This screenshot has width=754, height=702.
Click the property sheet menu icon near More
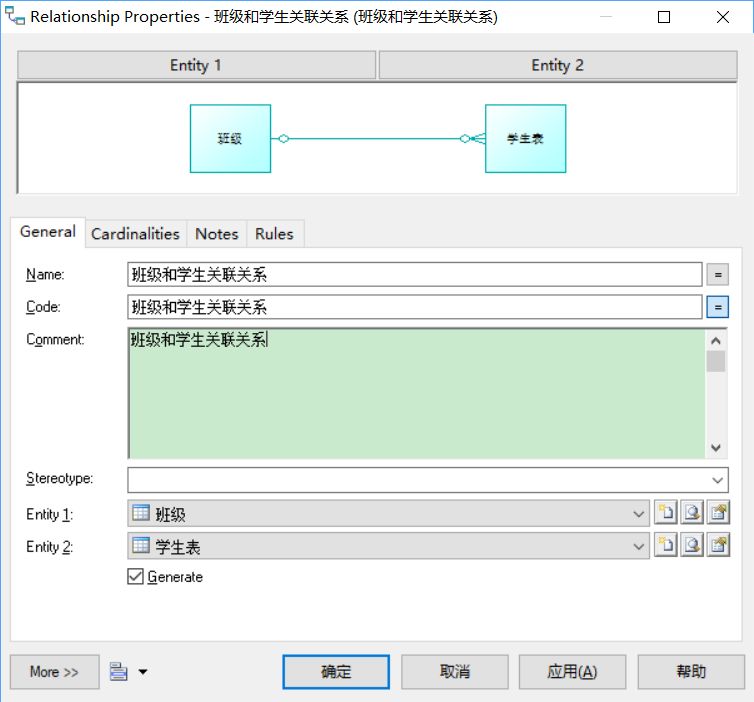coord(118,671)
